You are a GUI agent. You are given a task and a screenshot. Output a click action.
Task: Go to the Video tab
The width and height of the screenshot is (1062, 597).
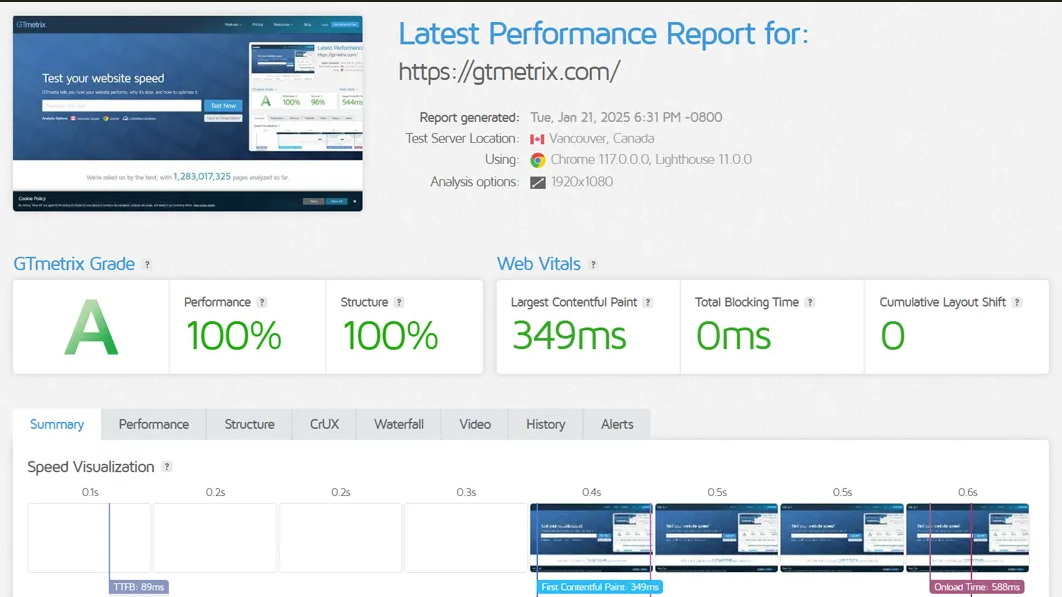[x=475, y=424]
